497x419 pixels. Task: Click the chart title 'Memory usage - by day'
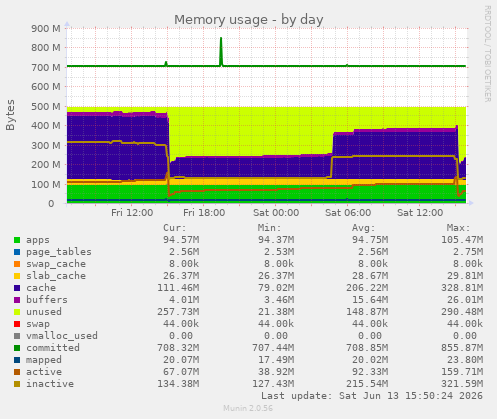[x=249, y=20]
